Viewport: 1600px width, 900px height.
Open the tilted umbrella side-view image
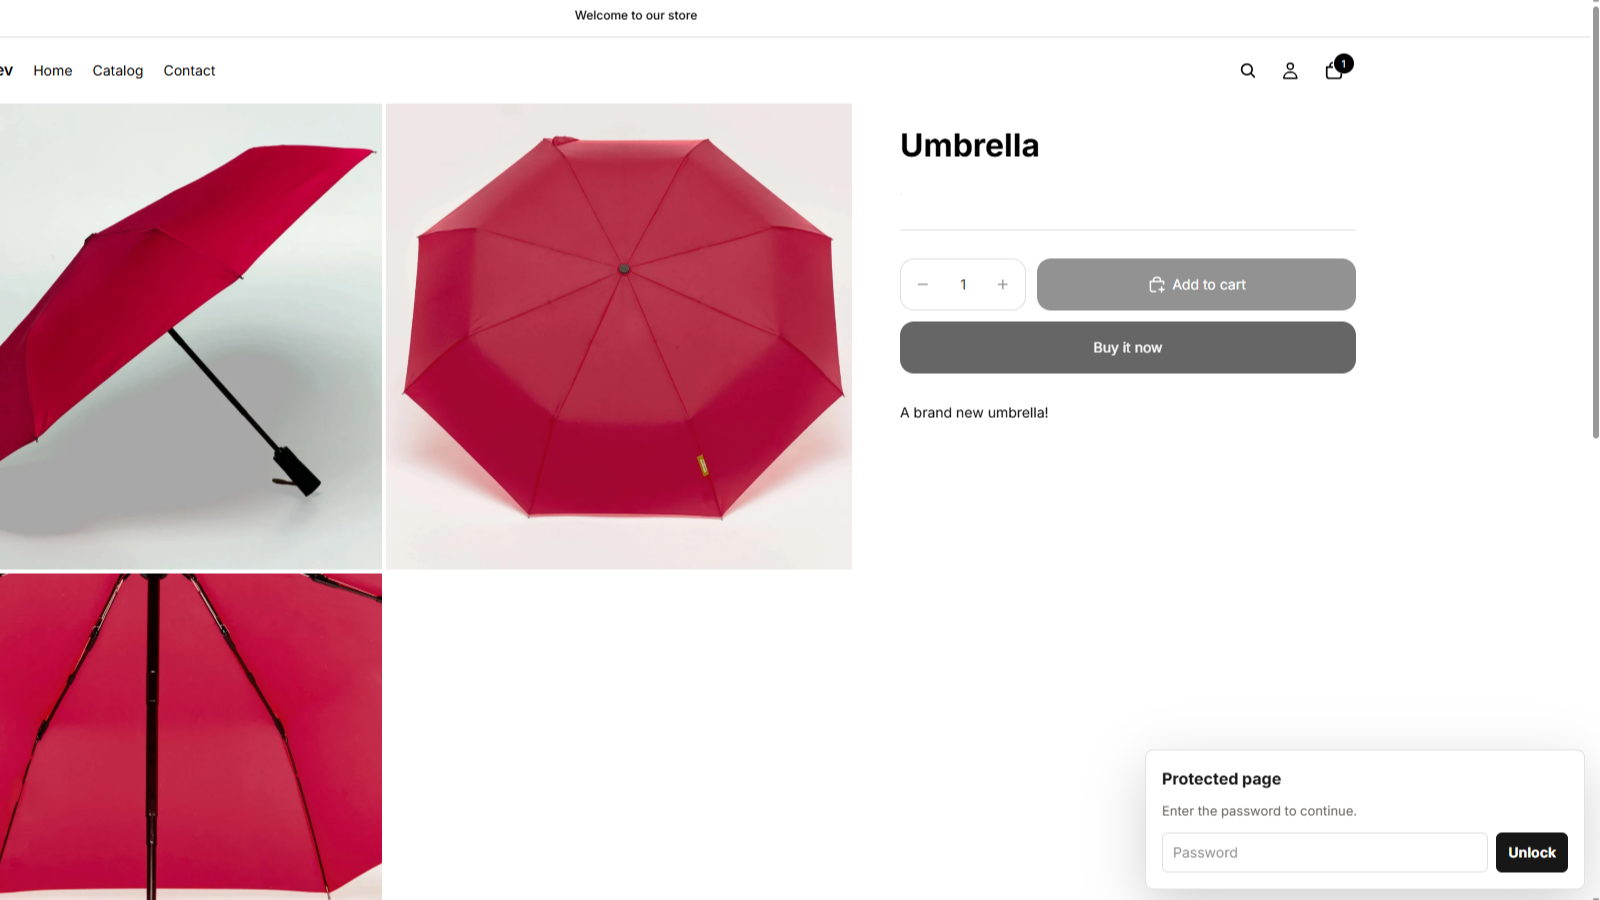click(191, 337)
